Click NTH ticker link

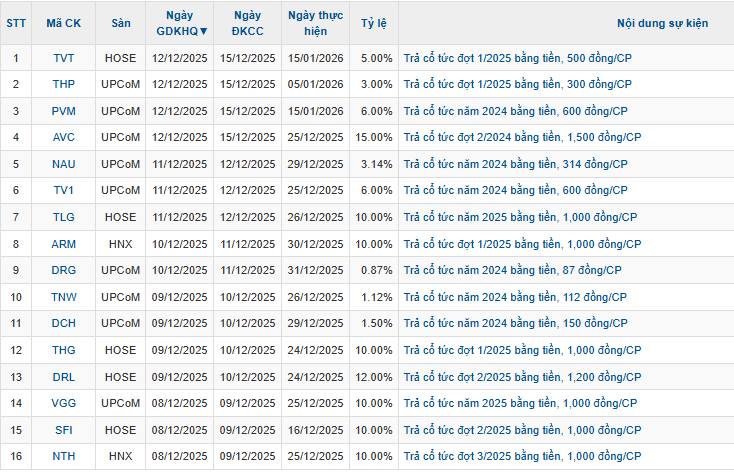[x=64, y=456]
